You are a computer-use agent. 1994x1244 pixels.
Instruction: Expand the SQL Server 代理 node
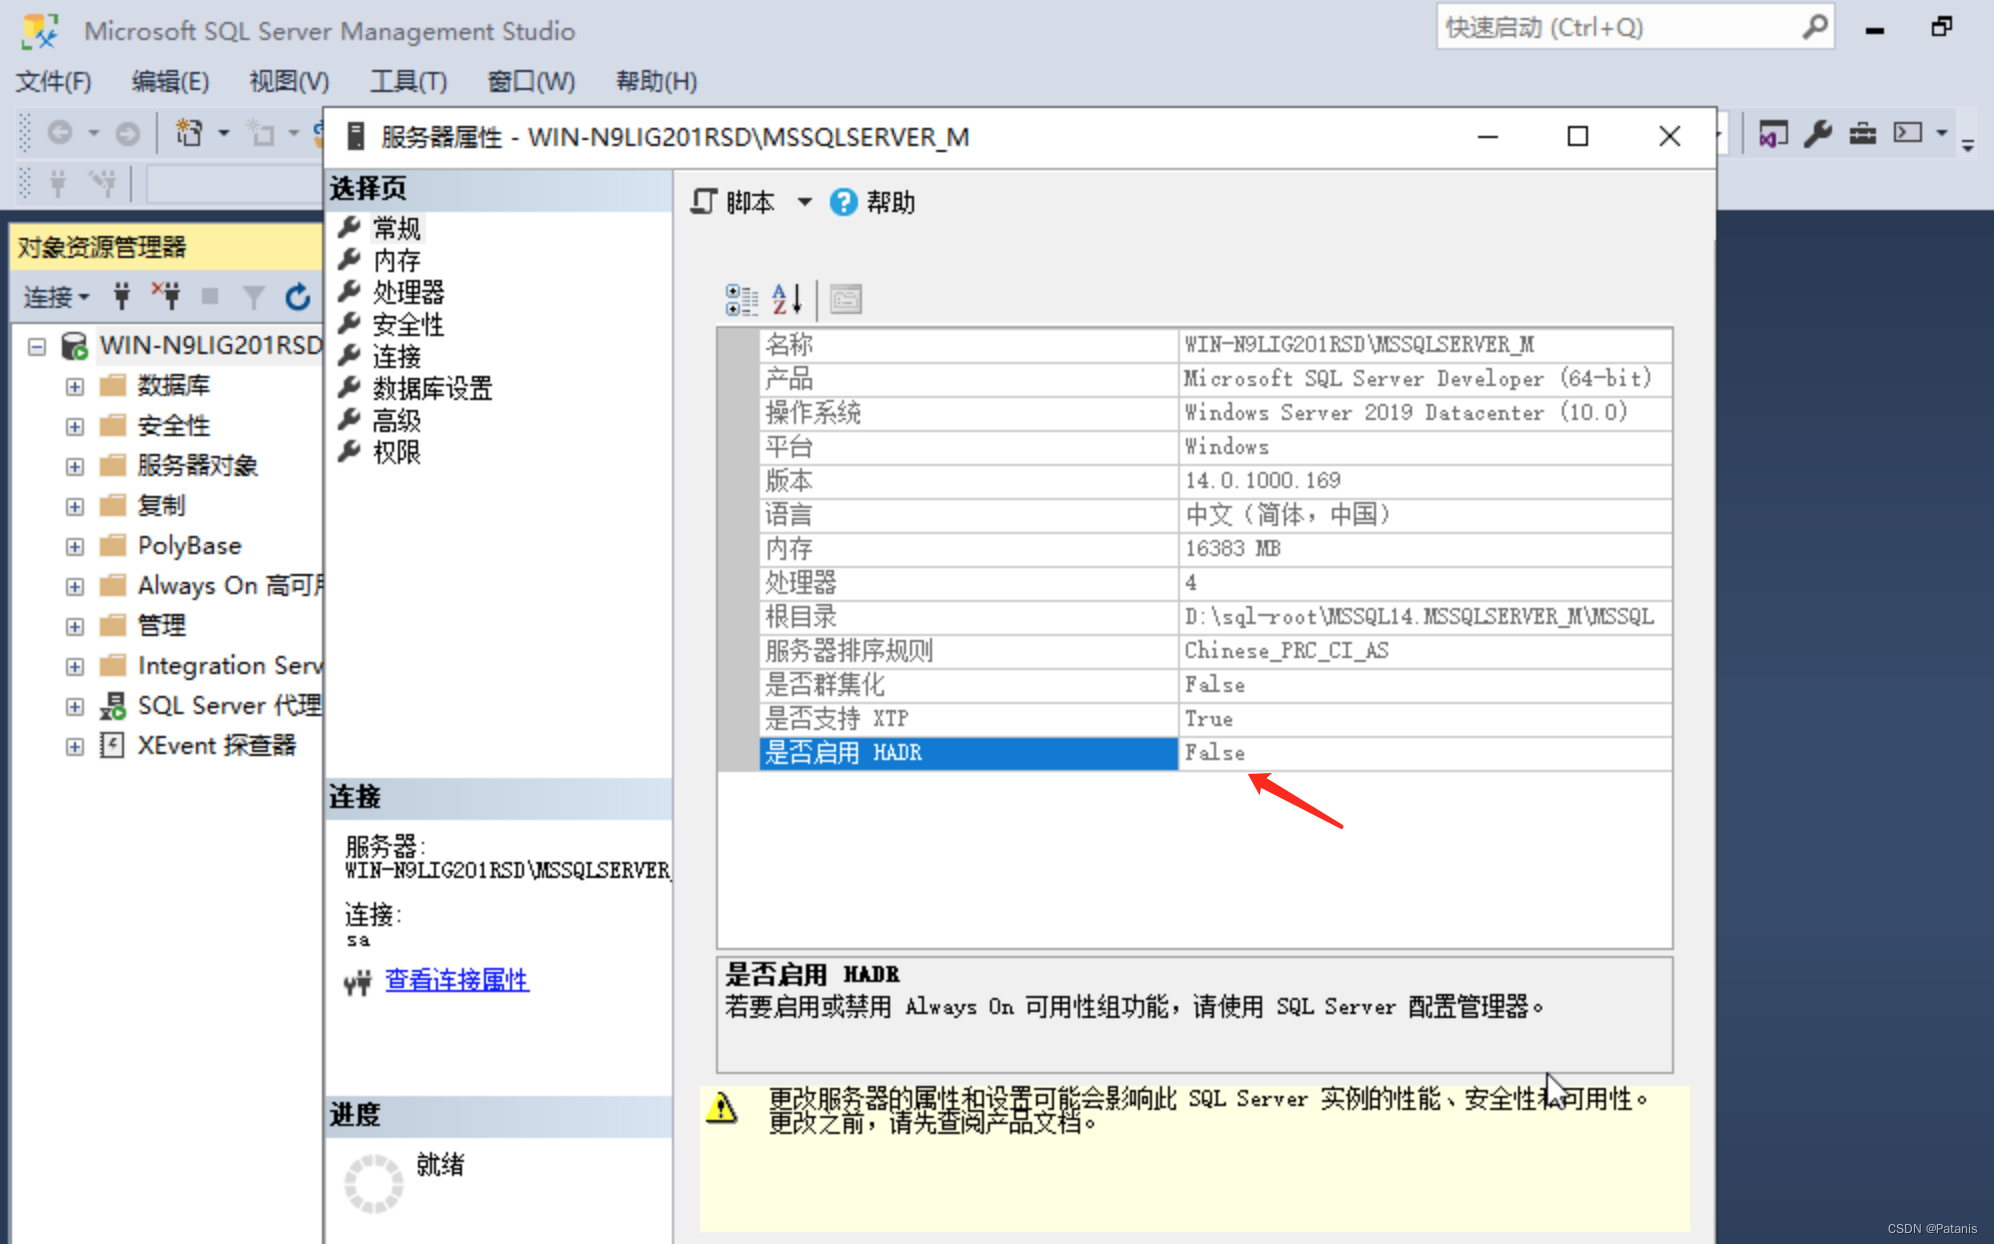click(x=75, y=707)
